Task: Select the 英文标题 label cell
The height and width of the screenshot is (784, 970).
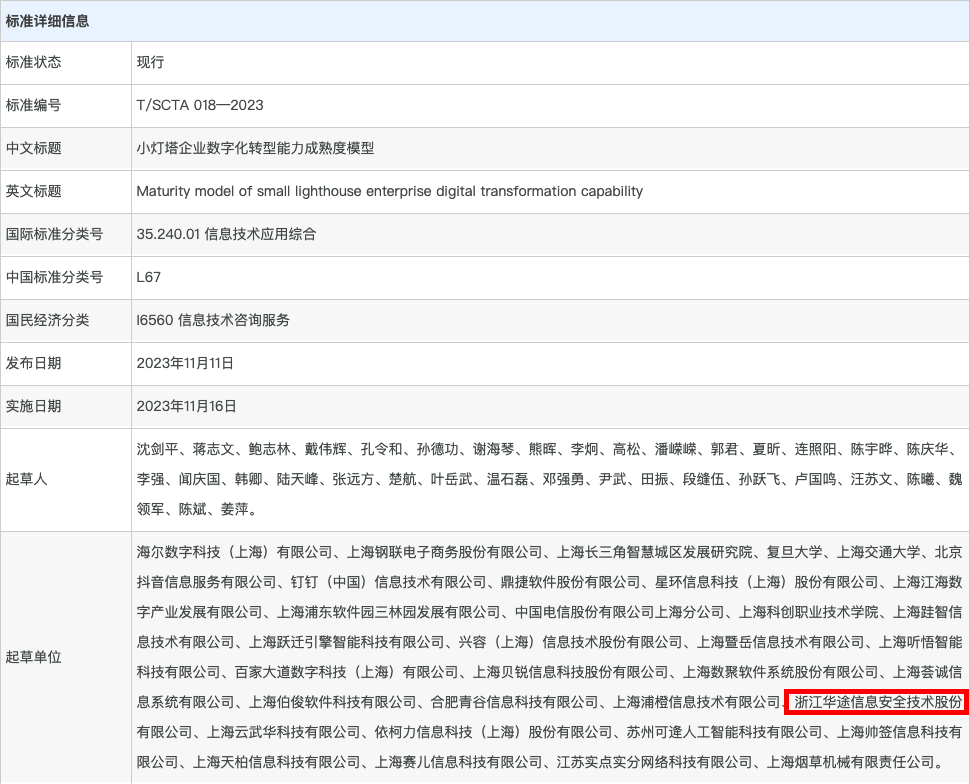Action: coord(34,191)
